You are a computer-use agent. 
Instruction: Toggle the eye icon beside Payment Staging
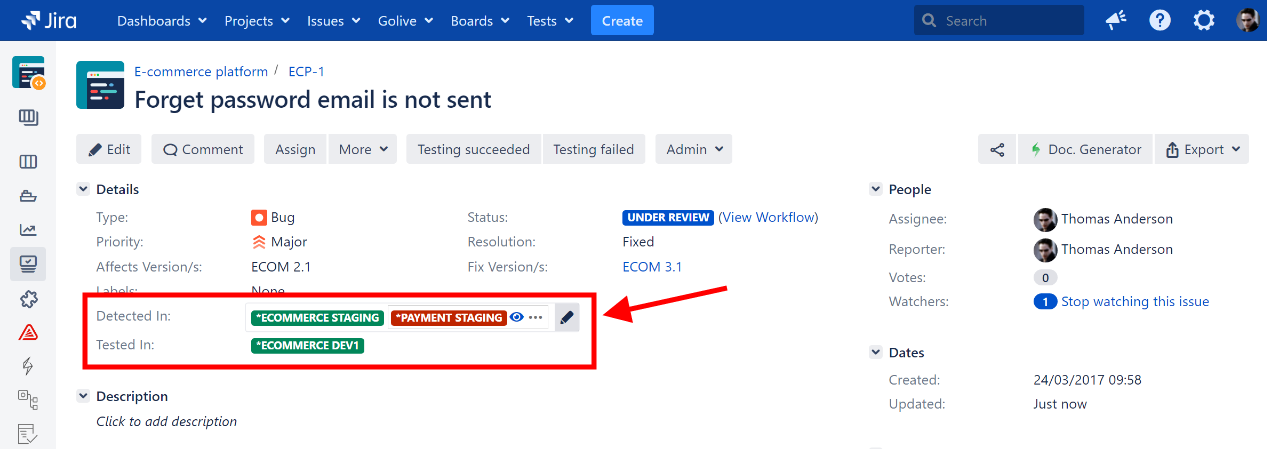517,318
